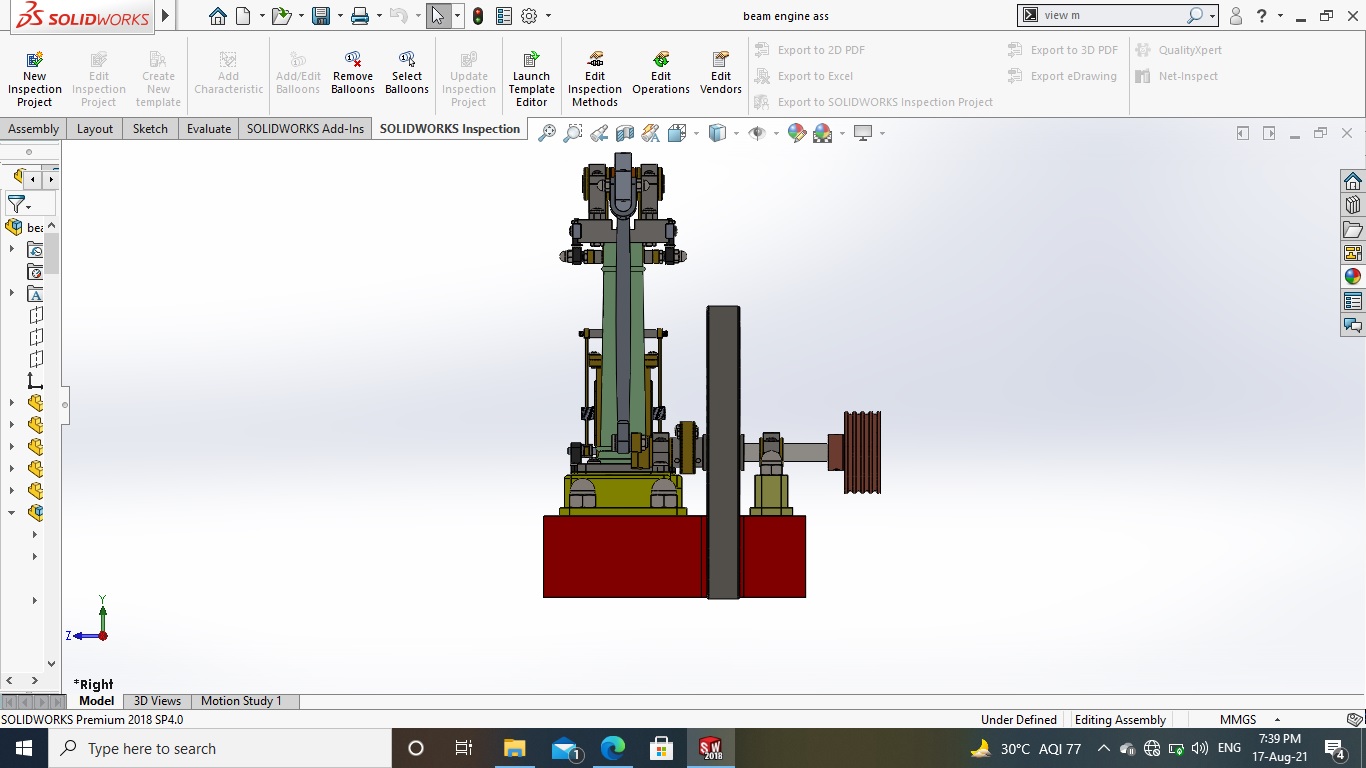Toggle the Hide/Show Items eye icon
The width and height of the screenshot is (1366, 768).
757,133
